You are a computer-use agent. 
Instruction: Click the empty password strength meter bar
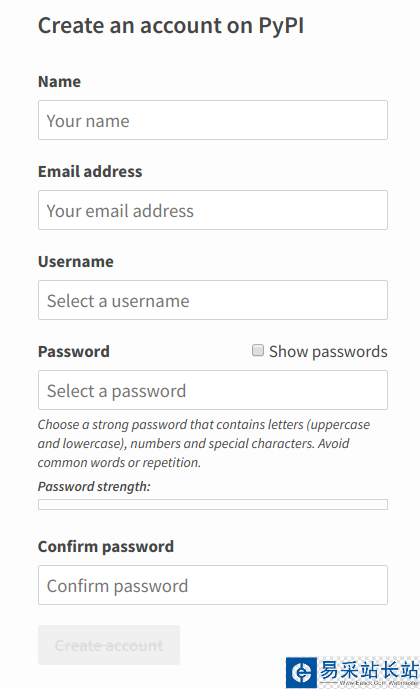(213, 504)
